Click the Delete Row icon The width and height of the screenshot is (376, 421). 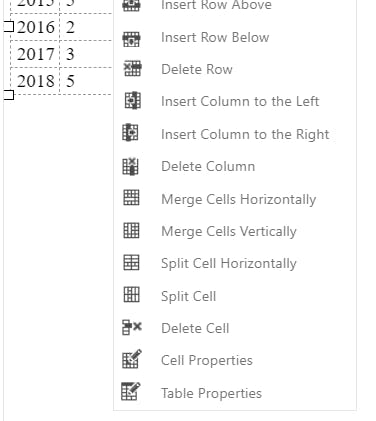[x=132, y=69]
